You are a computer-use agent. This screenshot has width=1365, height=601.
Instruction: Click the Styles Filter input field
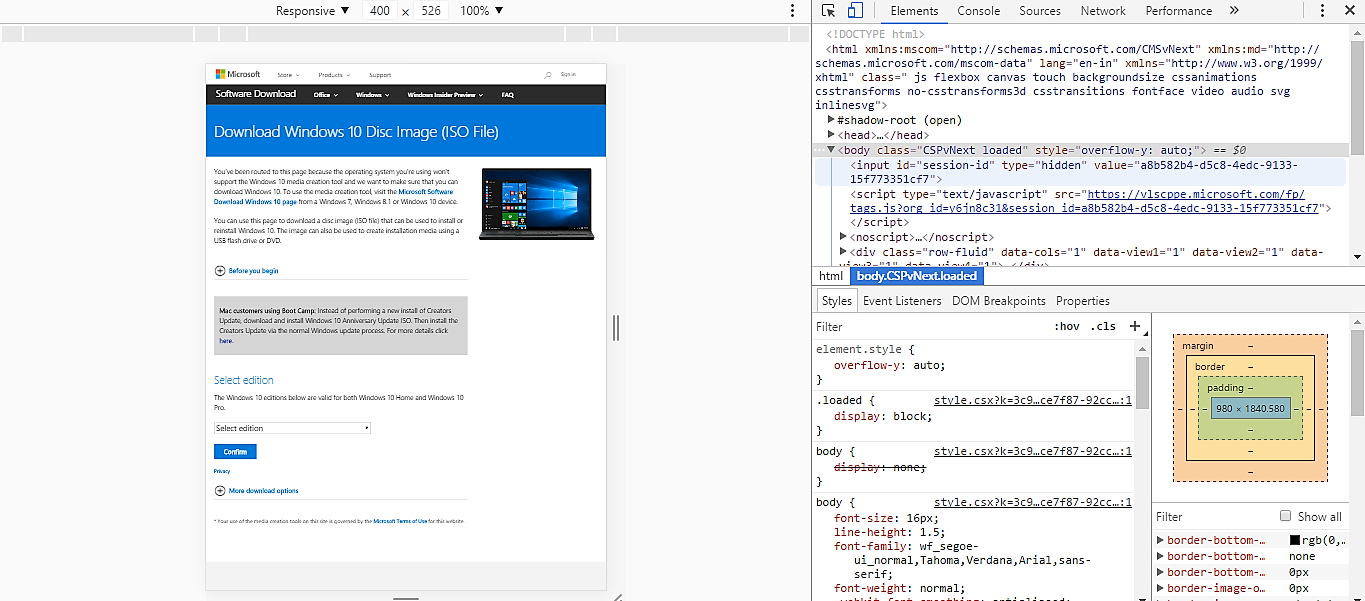930,327
